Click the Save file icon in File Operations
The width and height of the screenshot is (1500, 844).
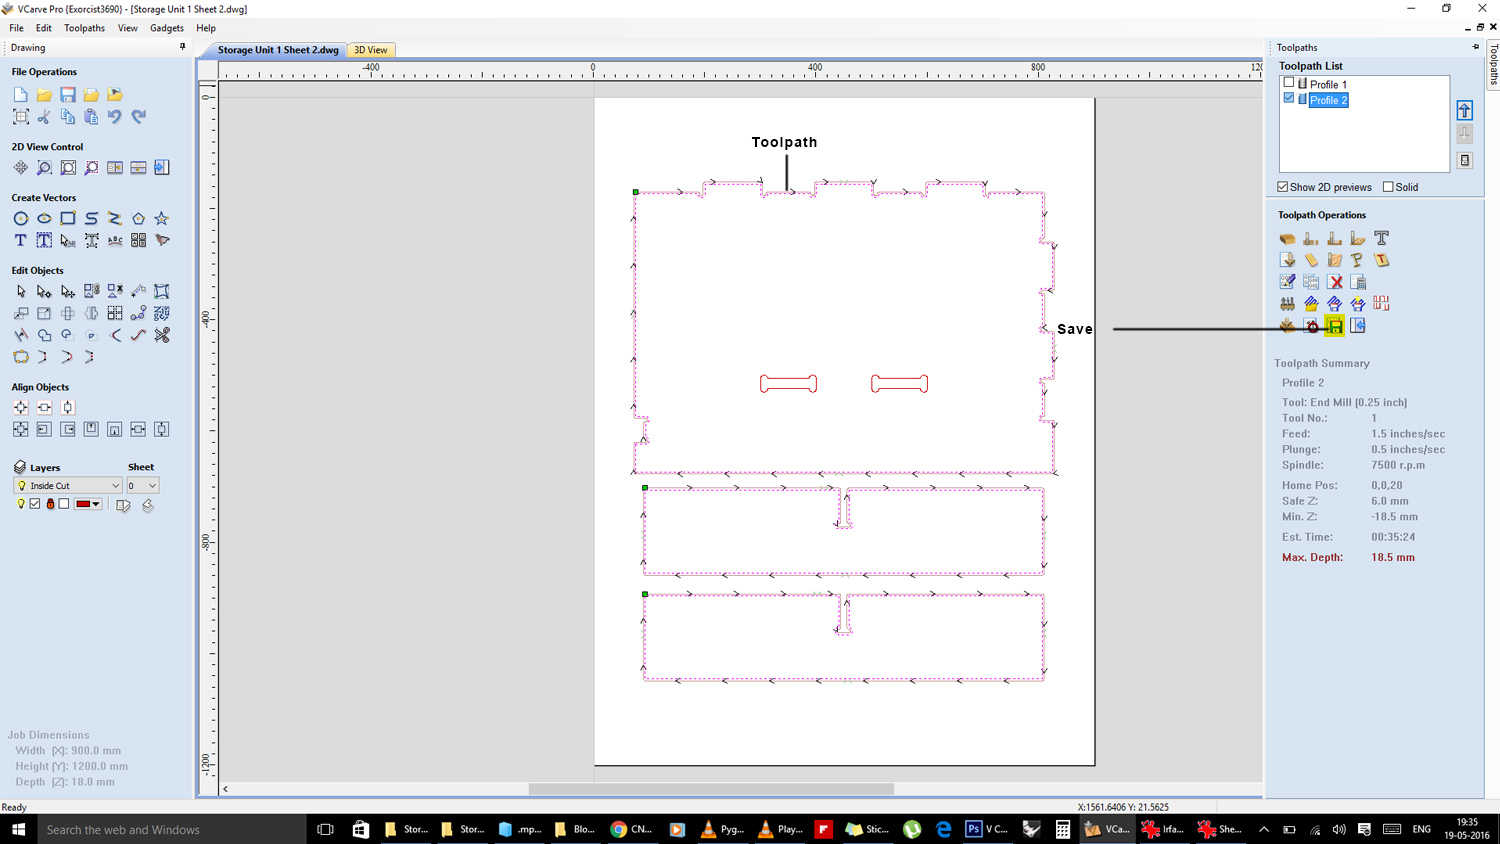coord(68,95)
